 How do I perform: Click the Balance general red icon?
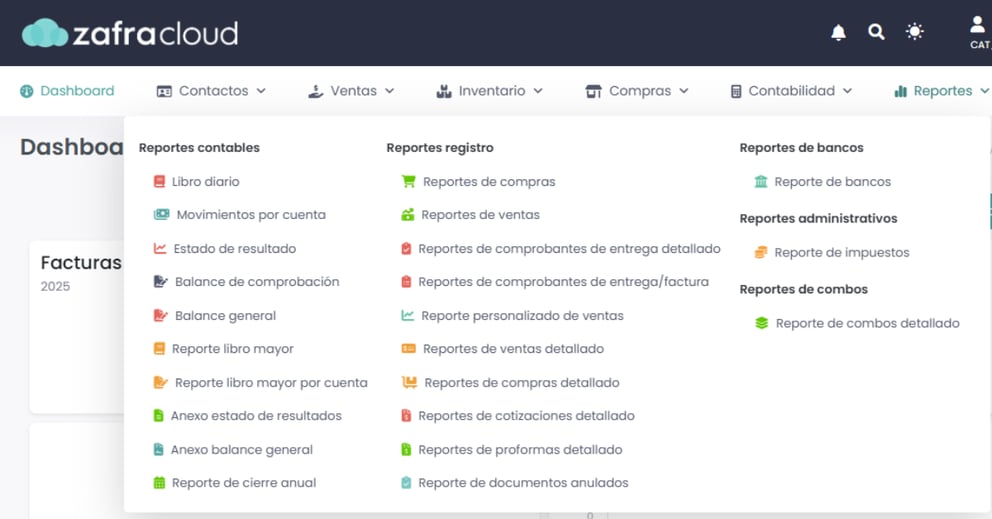pos(161,315)
